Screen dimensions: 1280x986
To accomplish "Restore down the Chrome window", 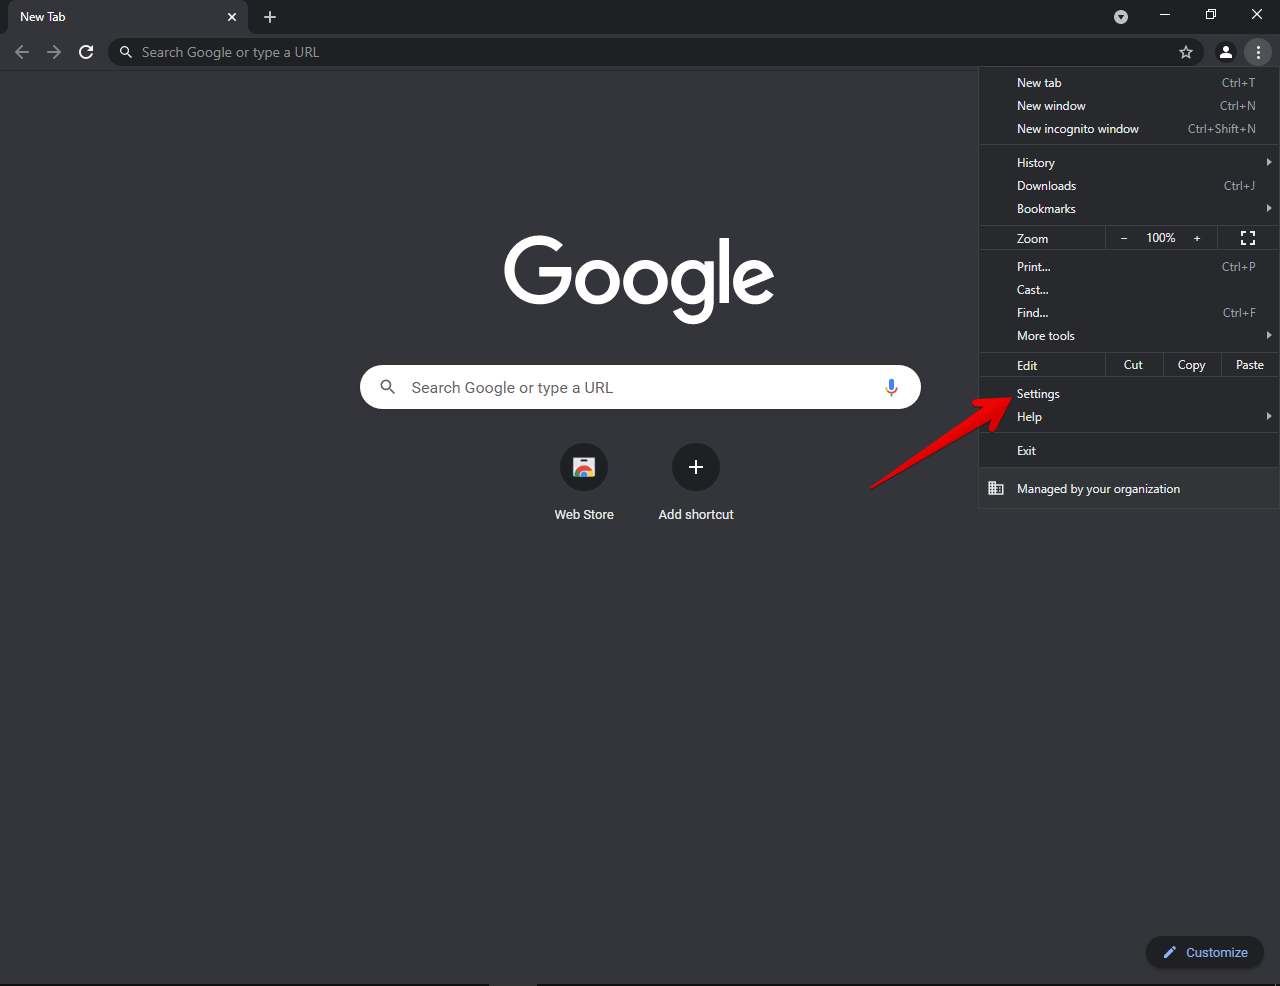I will (1211, 15).
